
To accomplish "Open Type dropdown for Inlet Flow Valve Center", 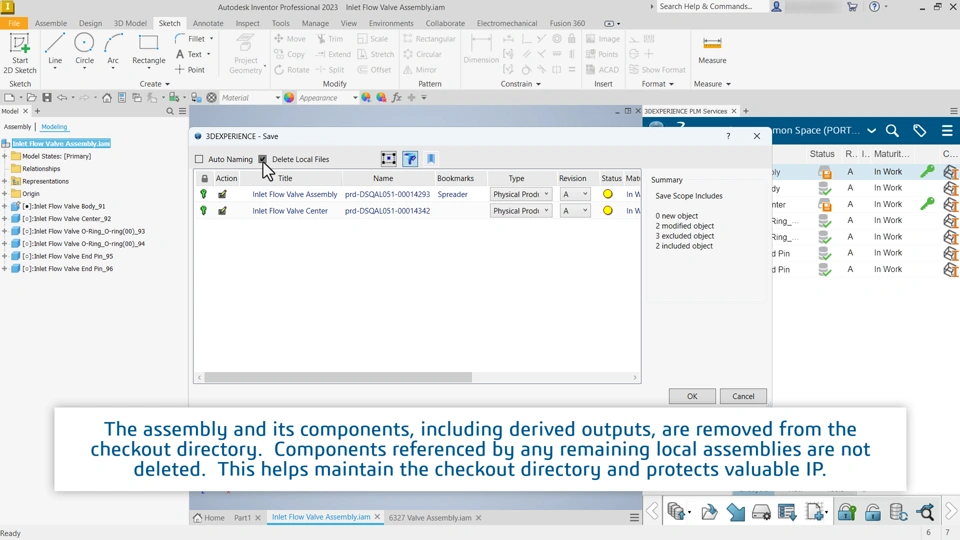I will click(x=520, y=211).
